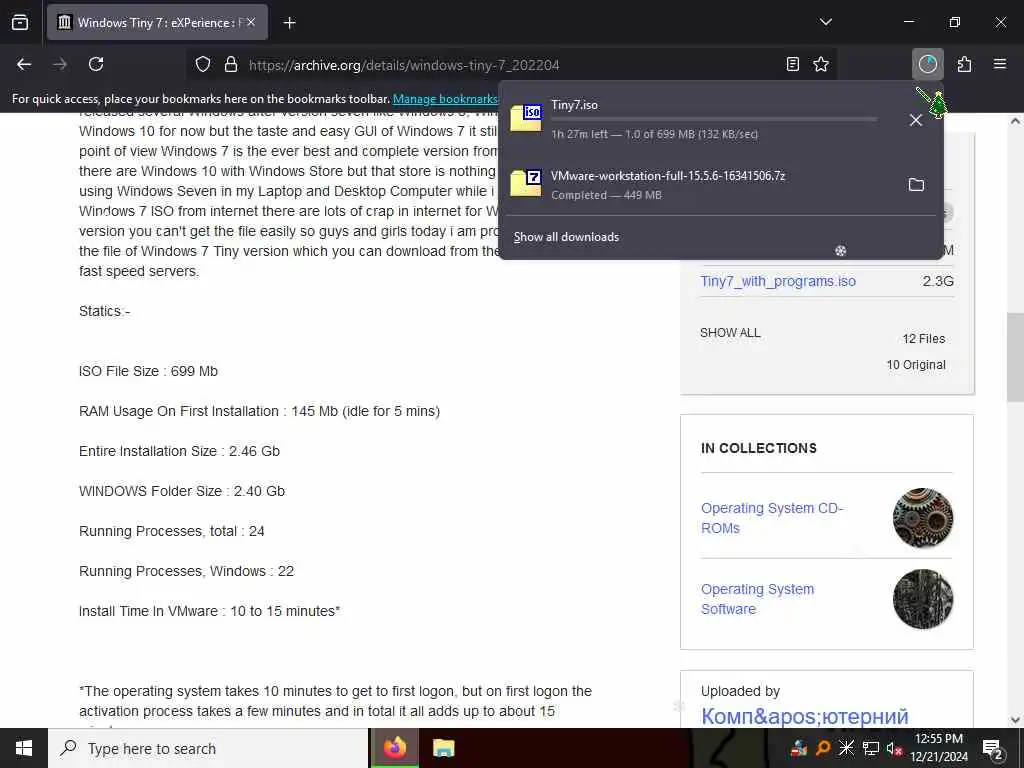This screenshot has height=768, width=1024.
Task: Go back to the previous page
Action: (24, 64)
